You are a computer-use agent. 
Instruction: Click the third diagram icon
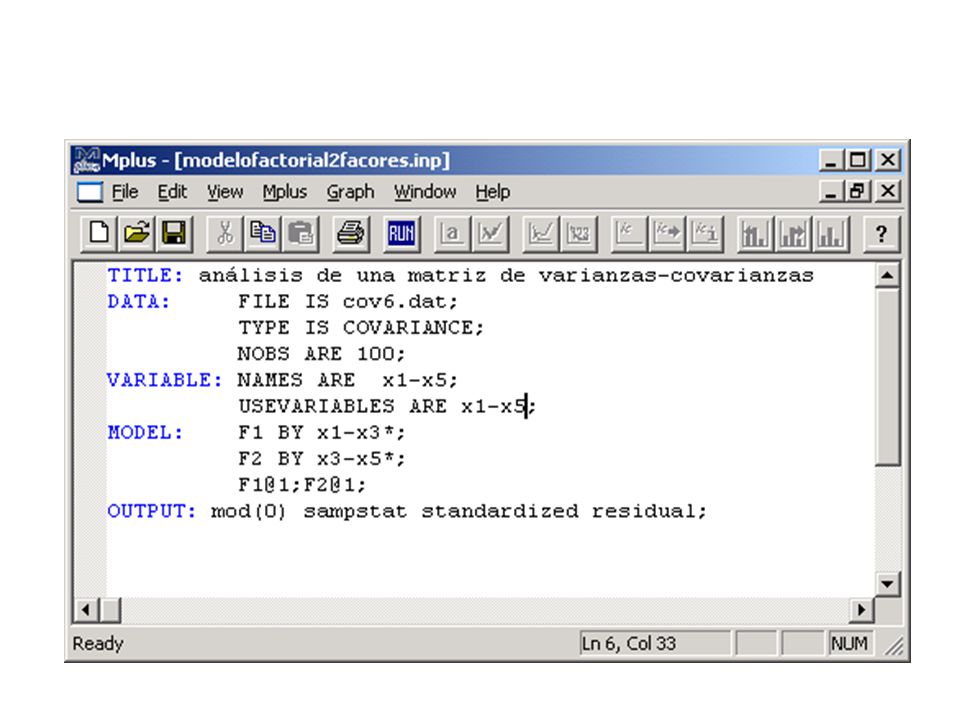point(705,233)
